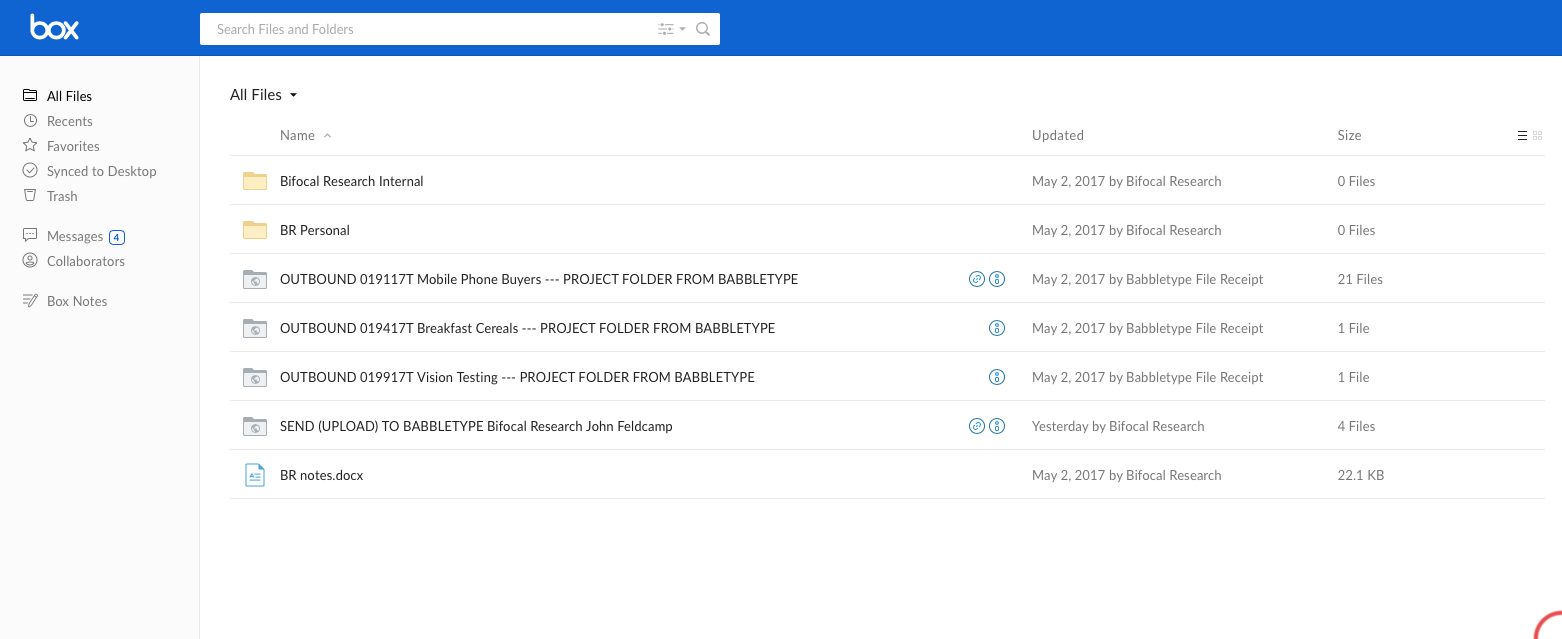
Task: Switch to list view
Action: 1522,135
